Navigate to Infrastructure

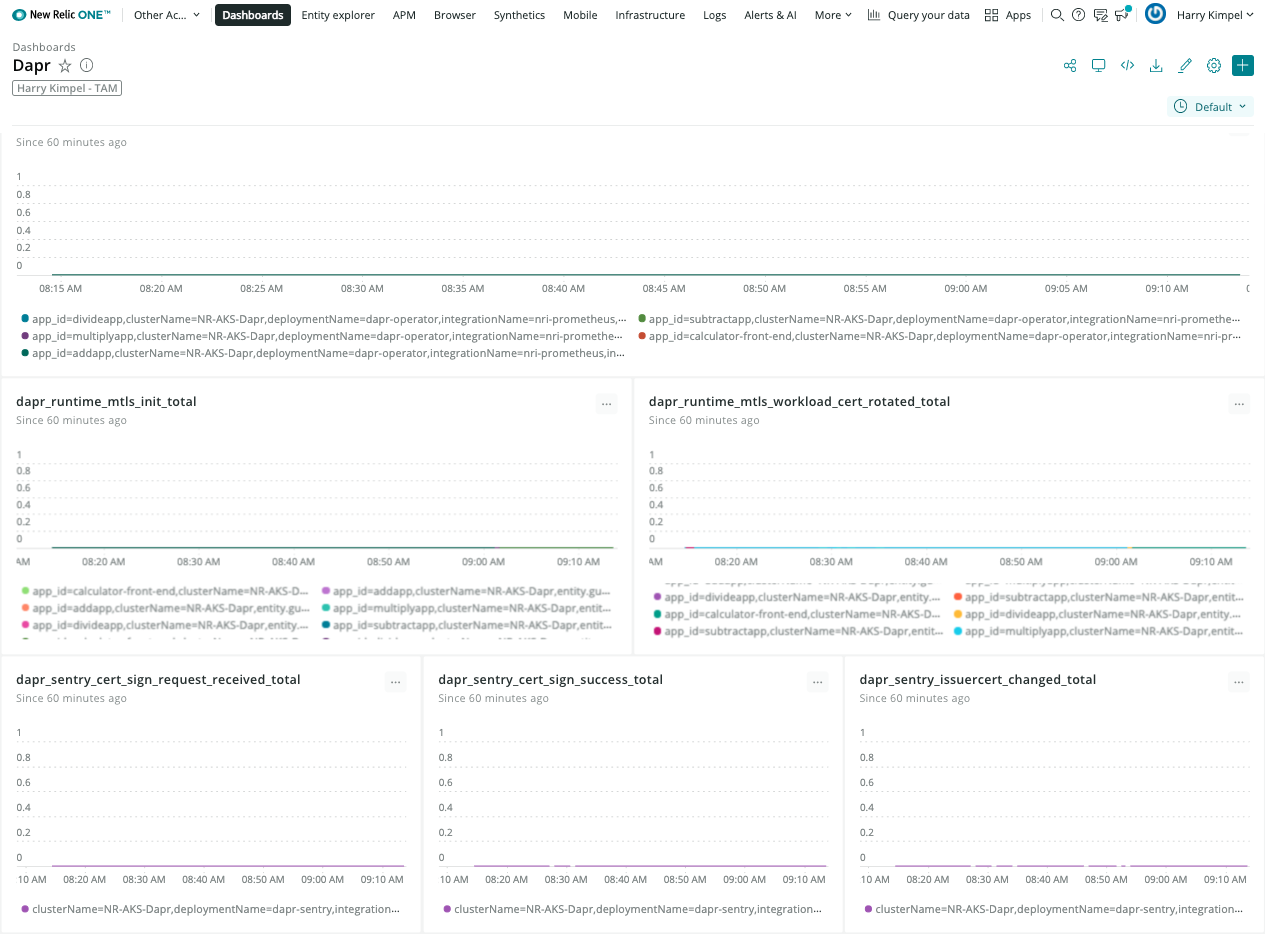coord(650,15)
